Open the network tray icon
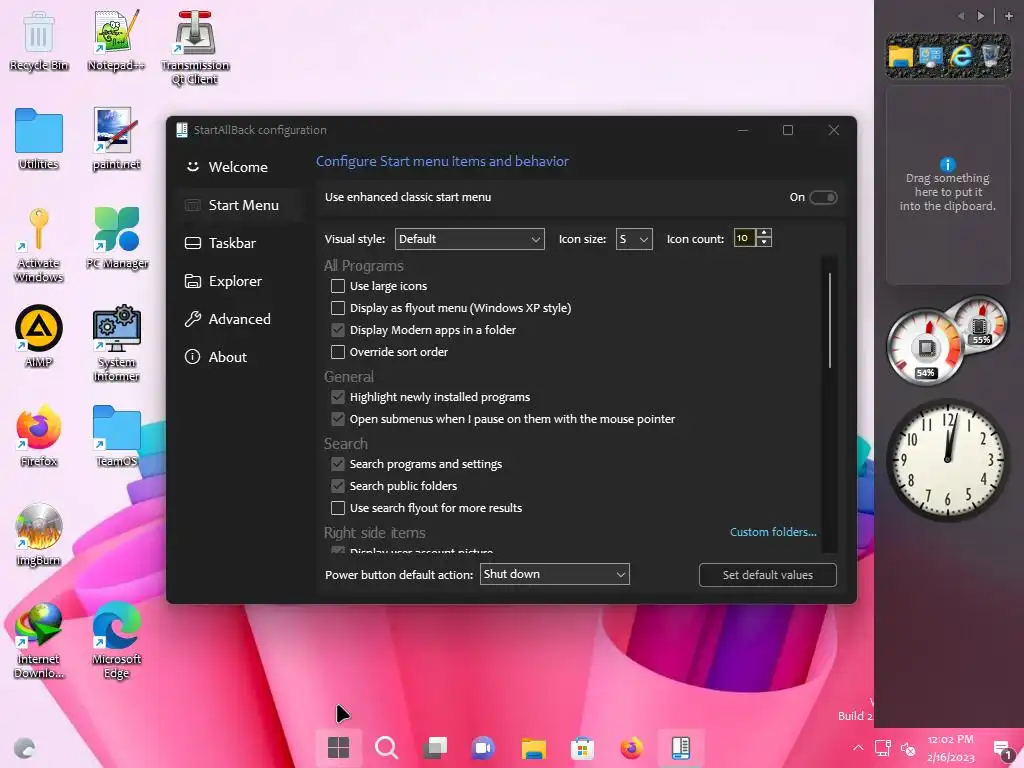Viewport: 1024px width, 768px height. (883, 748)
